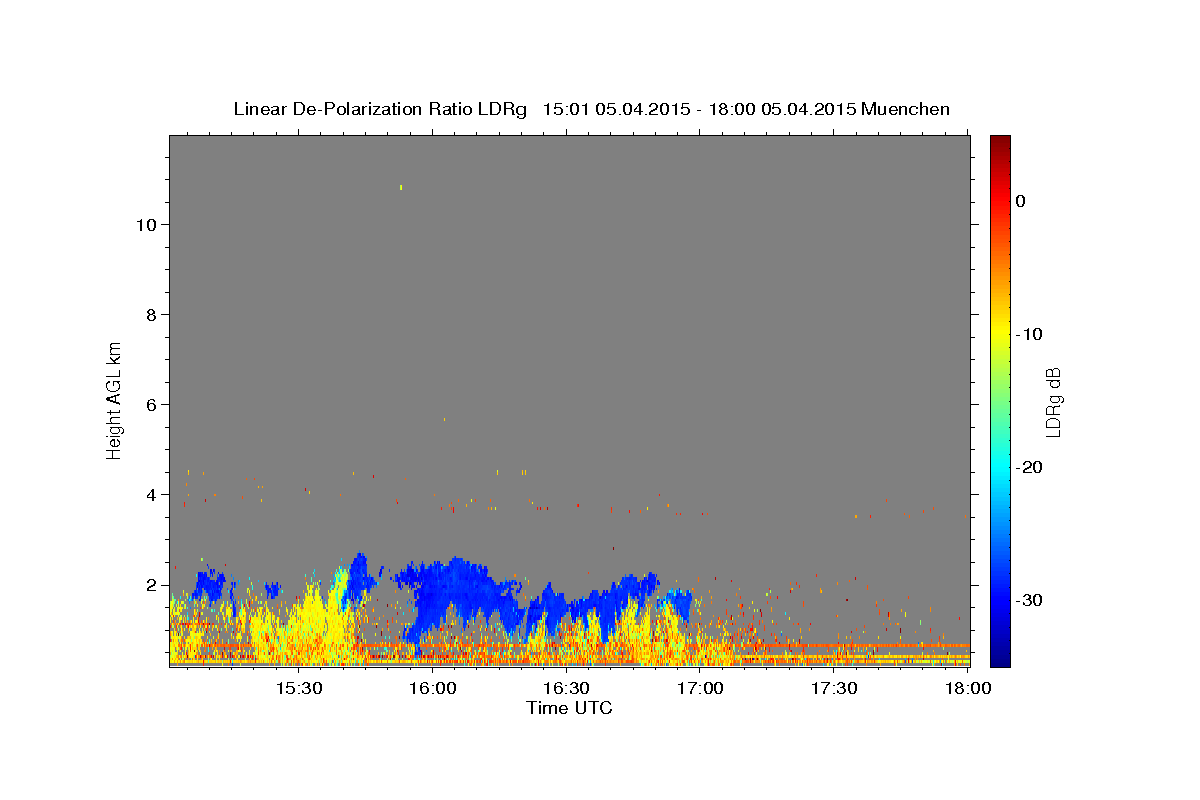Click the 15:30 time tick label
This screenshot has height=800, width=1200.
298,689
